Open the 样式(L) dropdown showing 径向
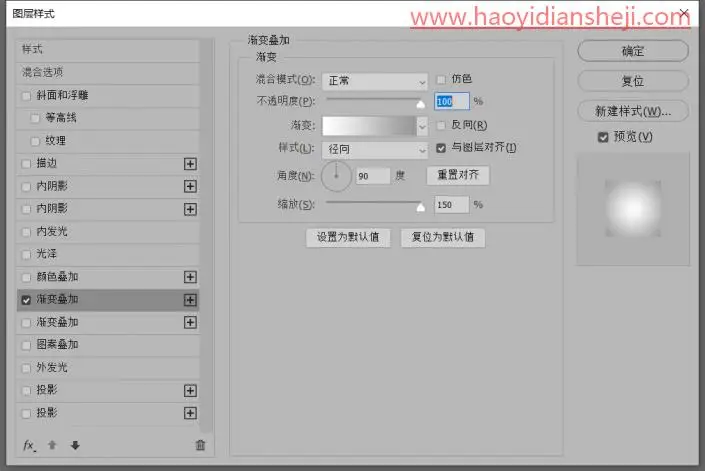 (375, 150)
